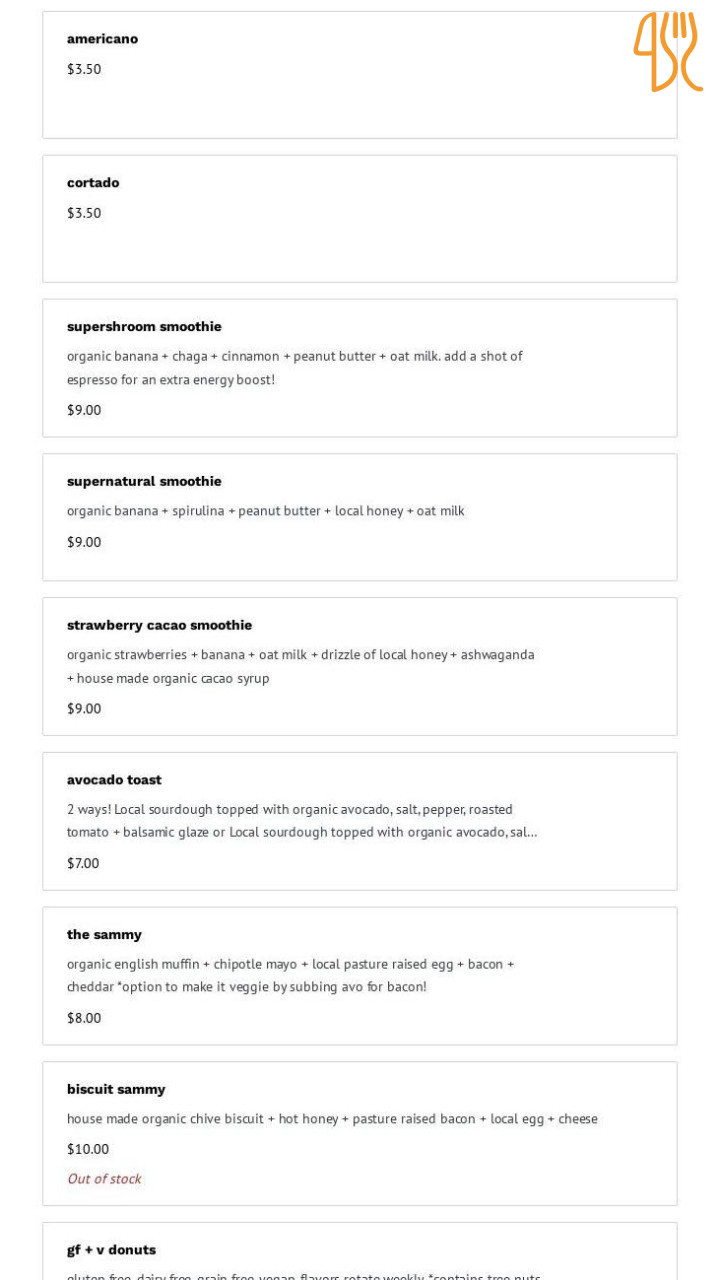Click the truncated avocado toast description
The image size is (720, 1280).
click(x=301, y=821)
